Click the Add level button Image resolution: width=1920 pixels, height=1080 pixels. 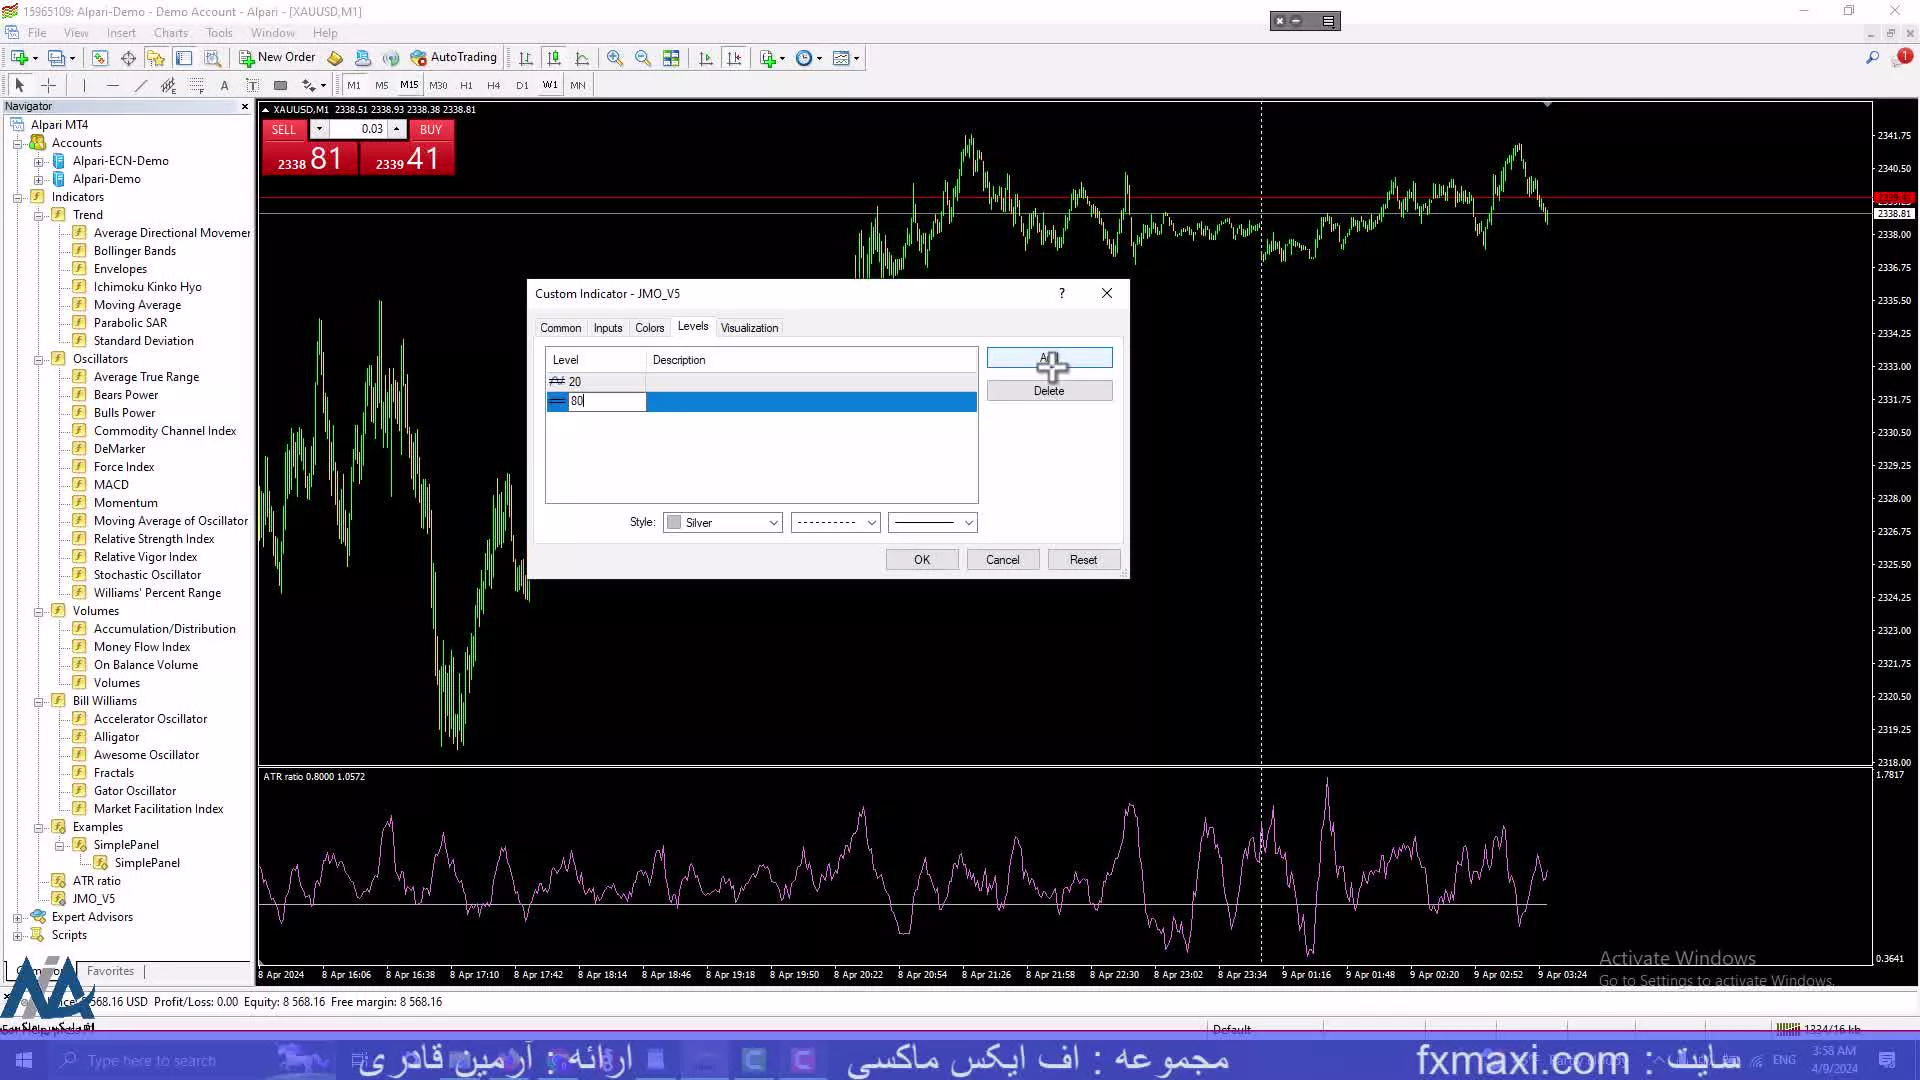coord(1048,359)
